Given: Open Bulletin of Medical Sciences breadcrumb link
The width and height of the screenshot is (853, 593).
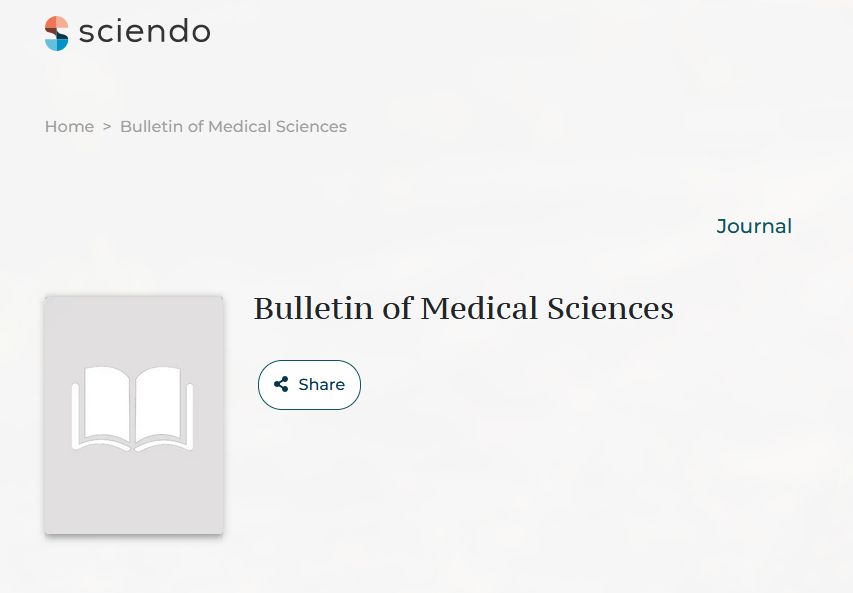Looking at the screenshot, I should point(233,127).
